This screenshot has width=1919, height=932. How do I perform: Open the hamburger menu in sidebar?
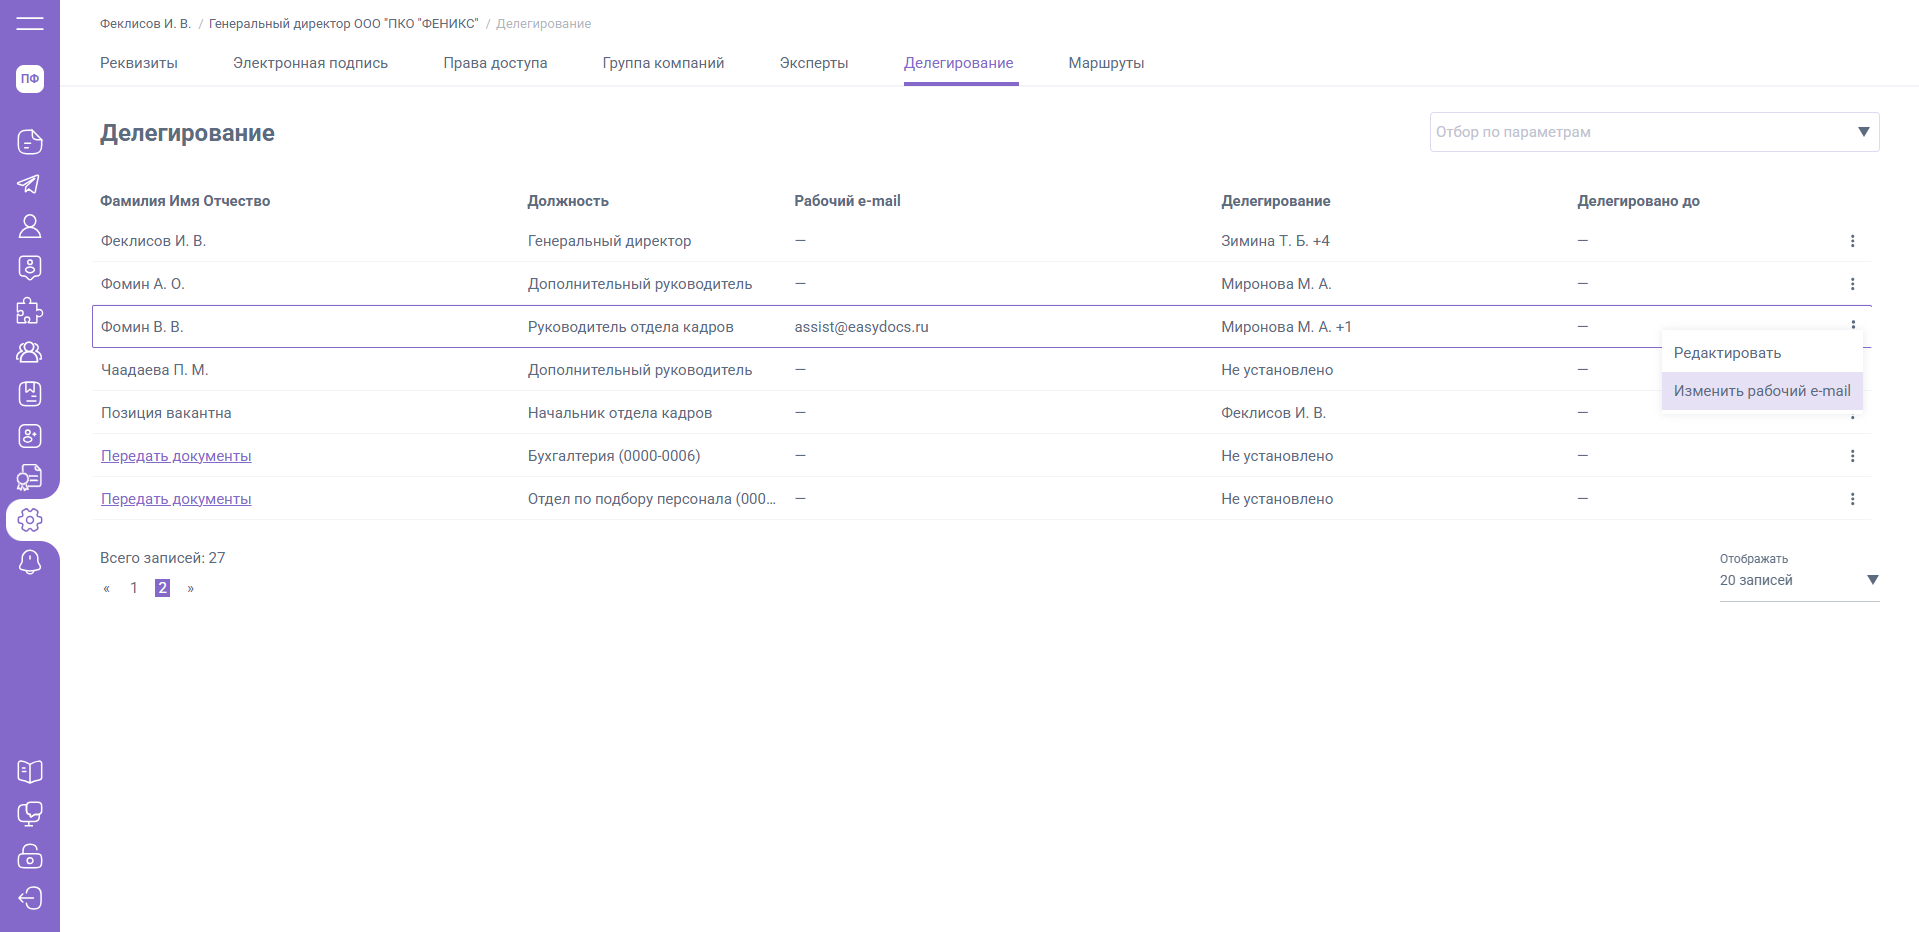(30, 23)
